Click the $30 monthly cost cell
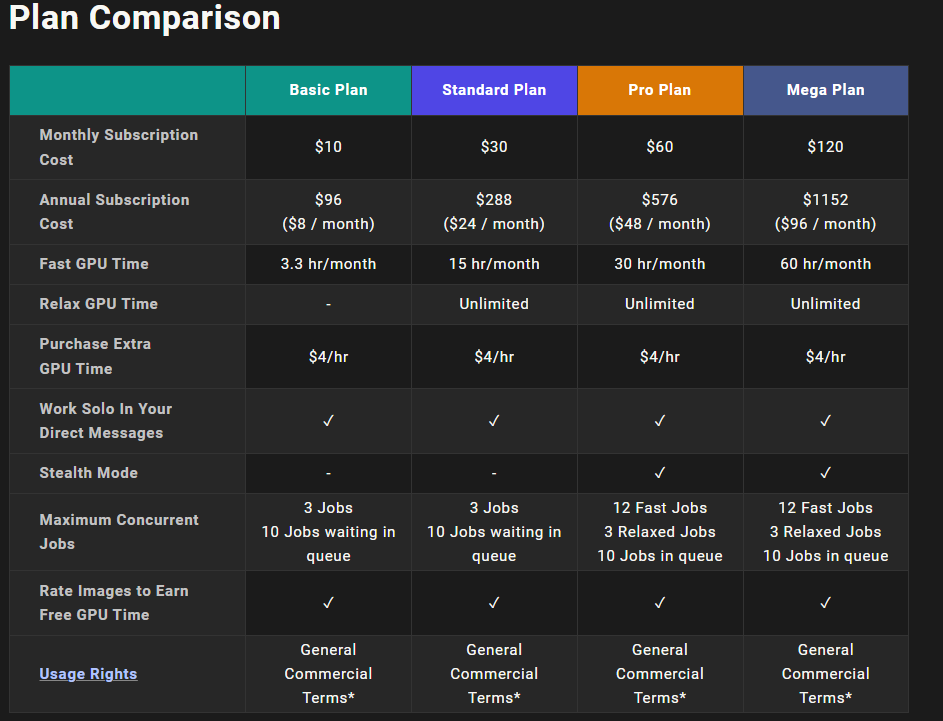Viewport: 943px width, 721px height. pos(494,147)
